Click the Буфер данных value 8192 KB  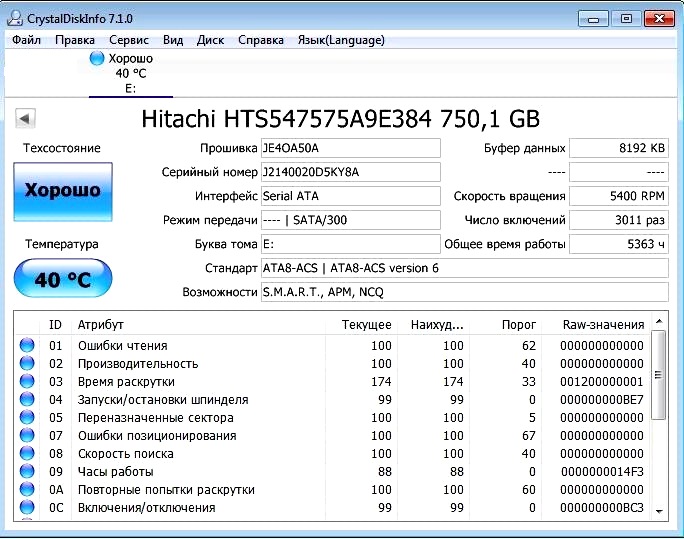click(x=619, y=148)
